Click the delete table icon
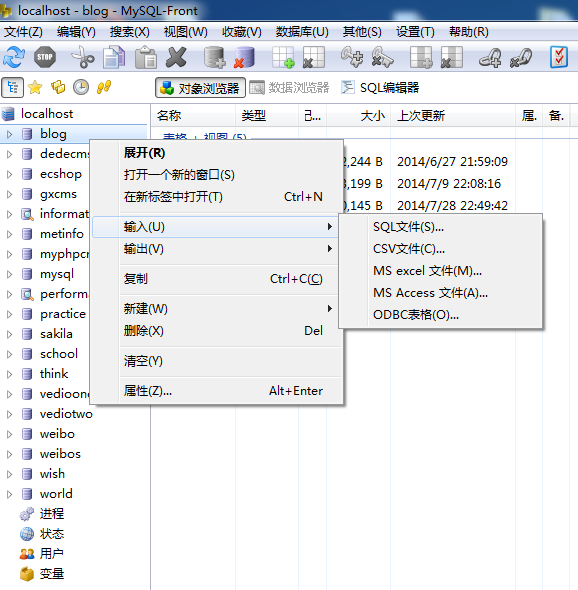The width and height of the screenshot is (578, 590). (313, 57)
